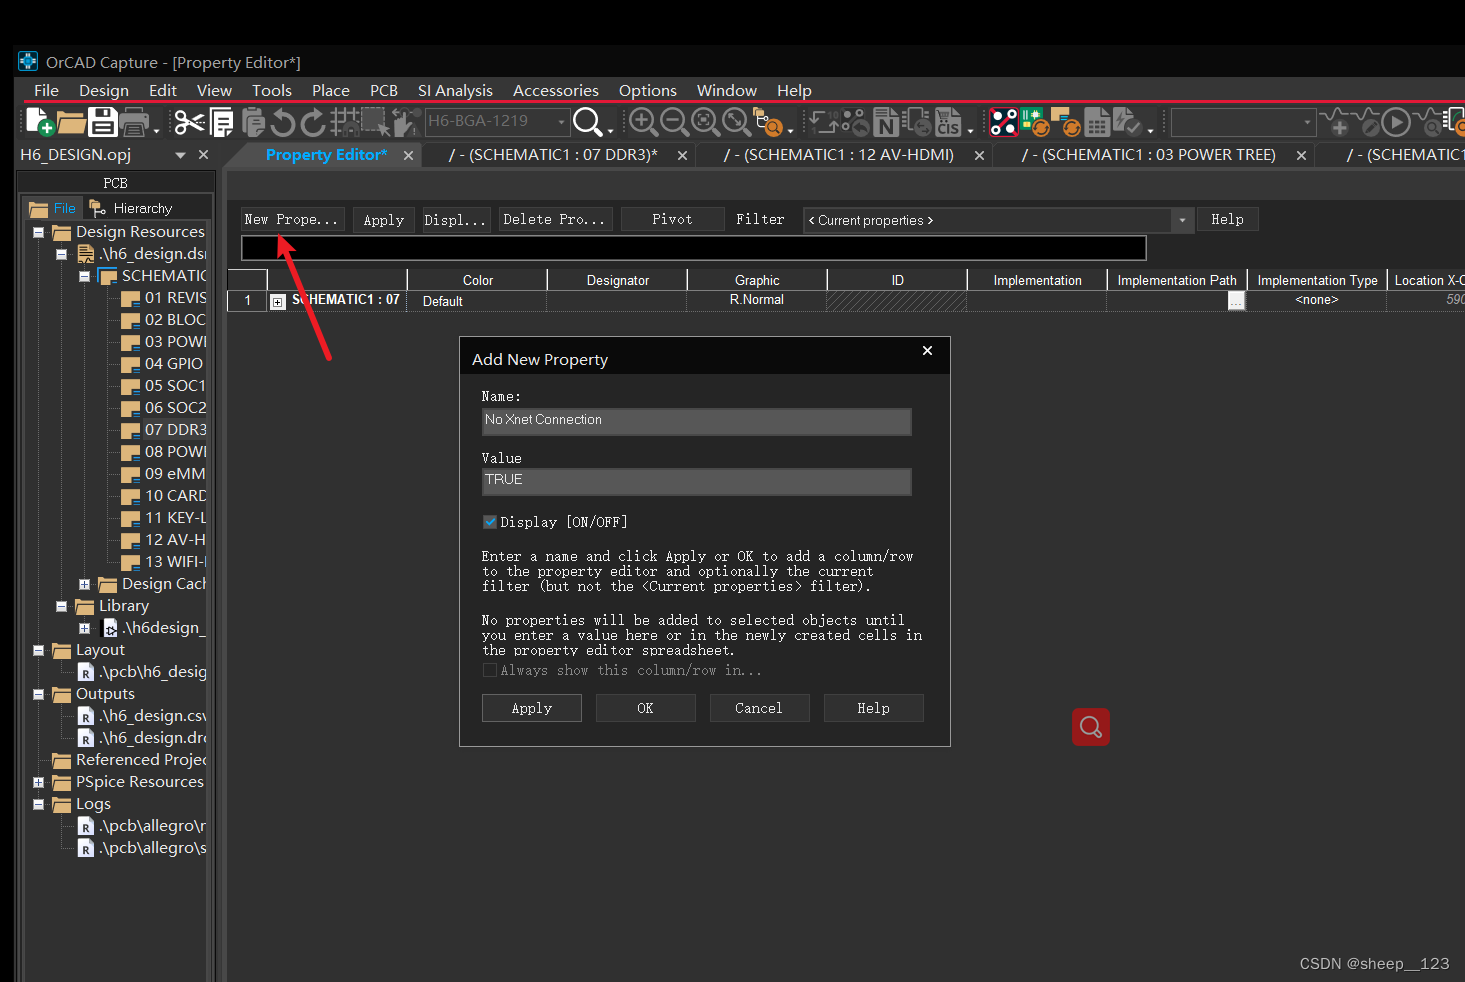Collapse the Outputs folder node
1465x982 pixels.
(x=38, y=694)
